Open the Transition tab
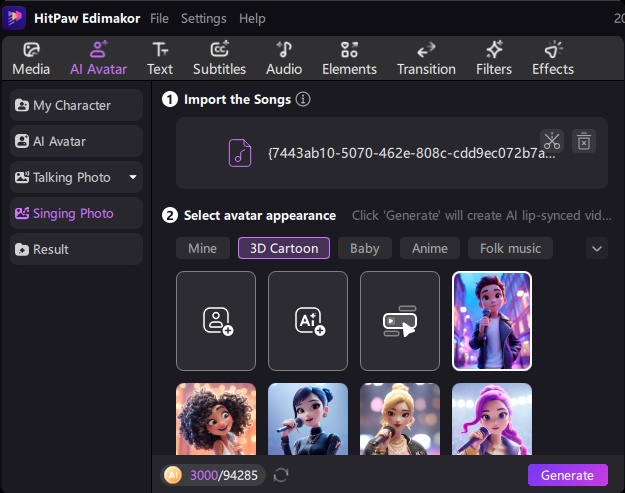The width and height of the screenshot is (625, 493). click(426, 59)
